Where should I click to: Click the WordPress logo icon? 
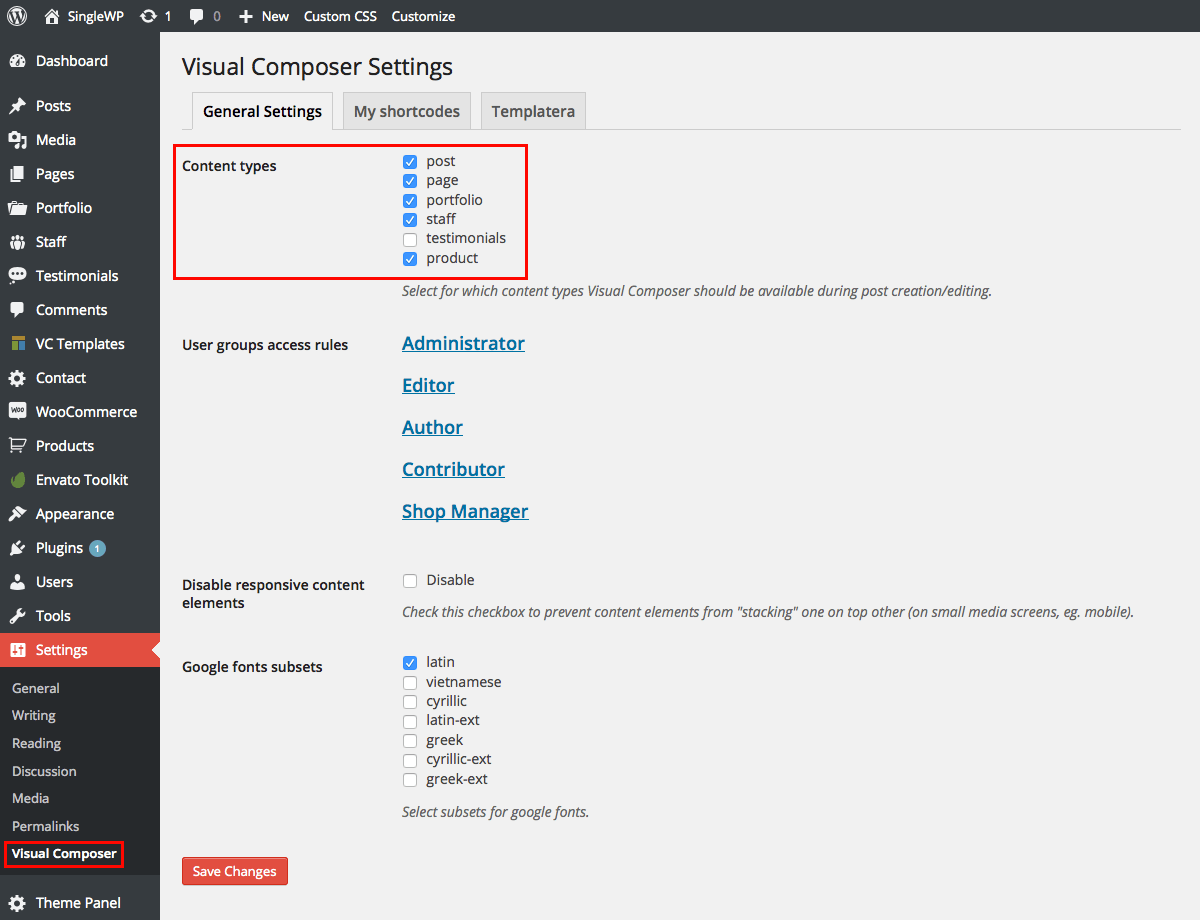(x=17, y=16)
